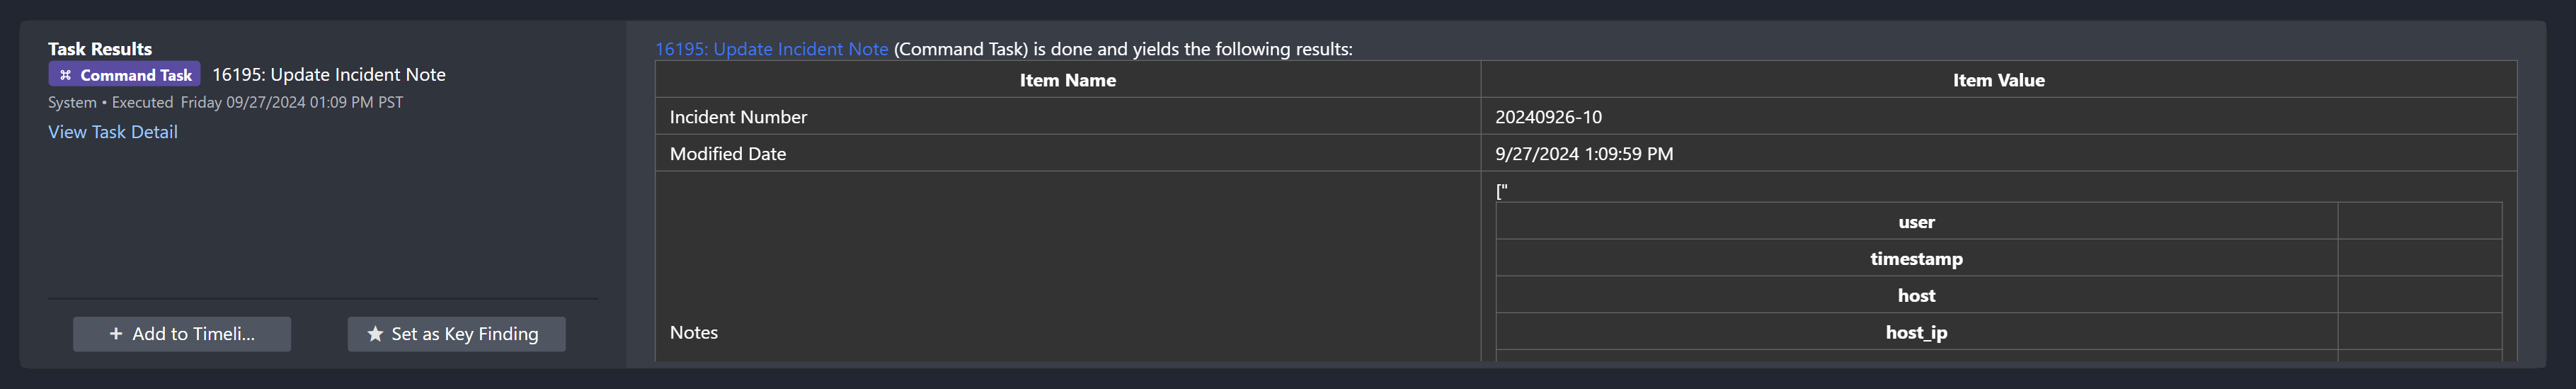Click the Incident Number row label
The width and height of the screenshot is (2576, 389).
(738, 117)
